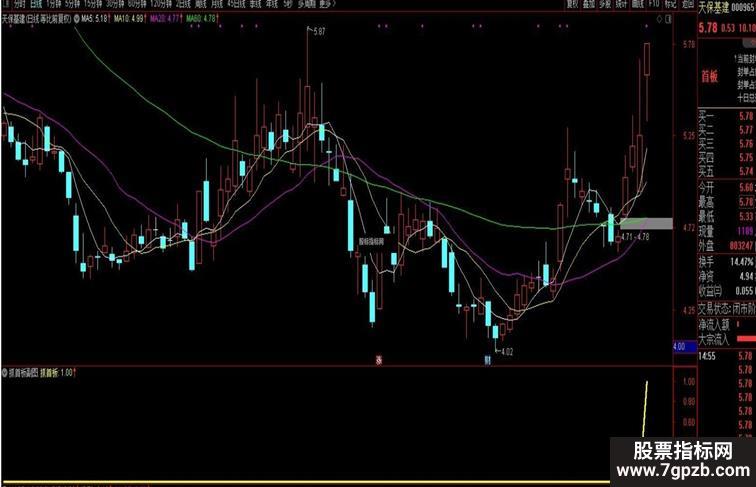The image size is (756, 487).
Task: Click the 统计 statistics toolbar button
Action: (x=621, y=4)
